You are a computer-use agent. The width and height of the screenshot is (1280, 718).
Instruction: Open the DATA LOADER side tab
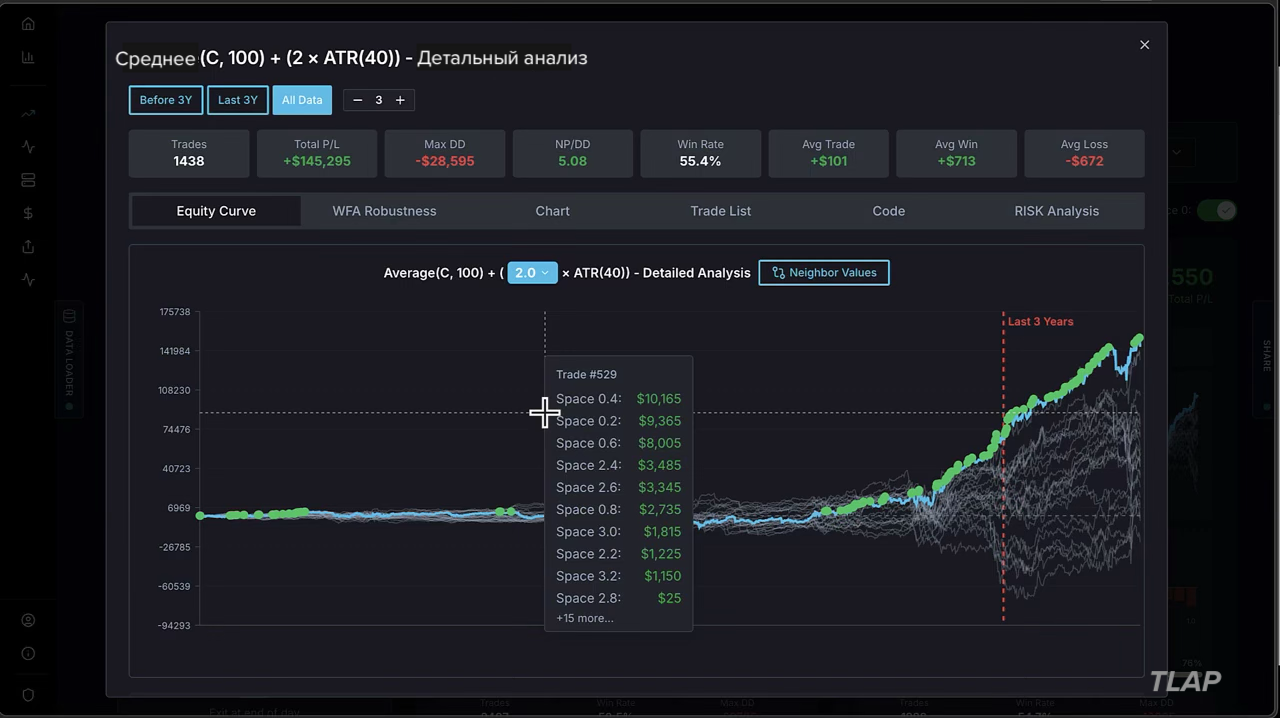pos(69,360)
